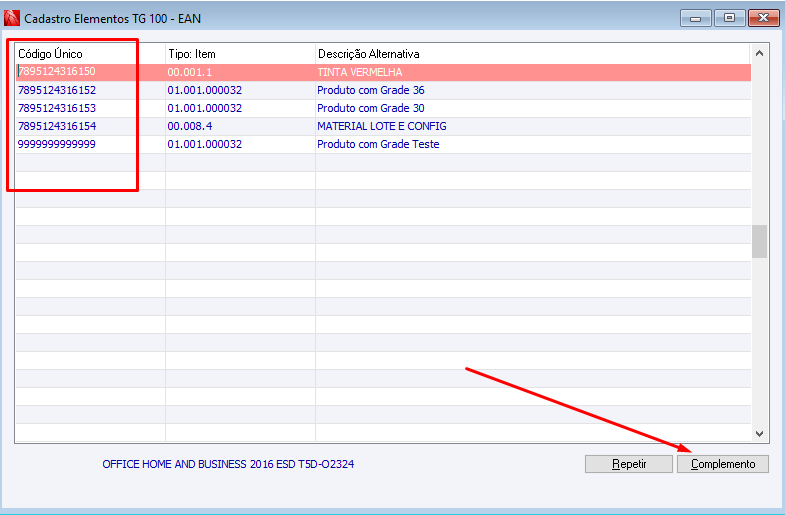The image size is (785, 515).
Task: Select code 7895124316150
Action: tap(57, 72)
